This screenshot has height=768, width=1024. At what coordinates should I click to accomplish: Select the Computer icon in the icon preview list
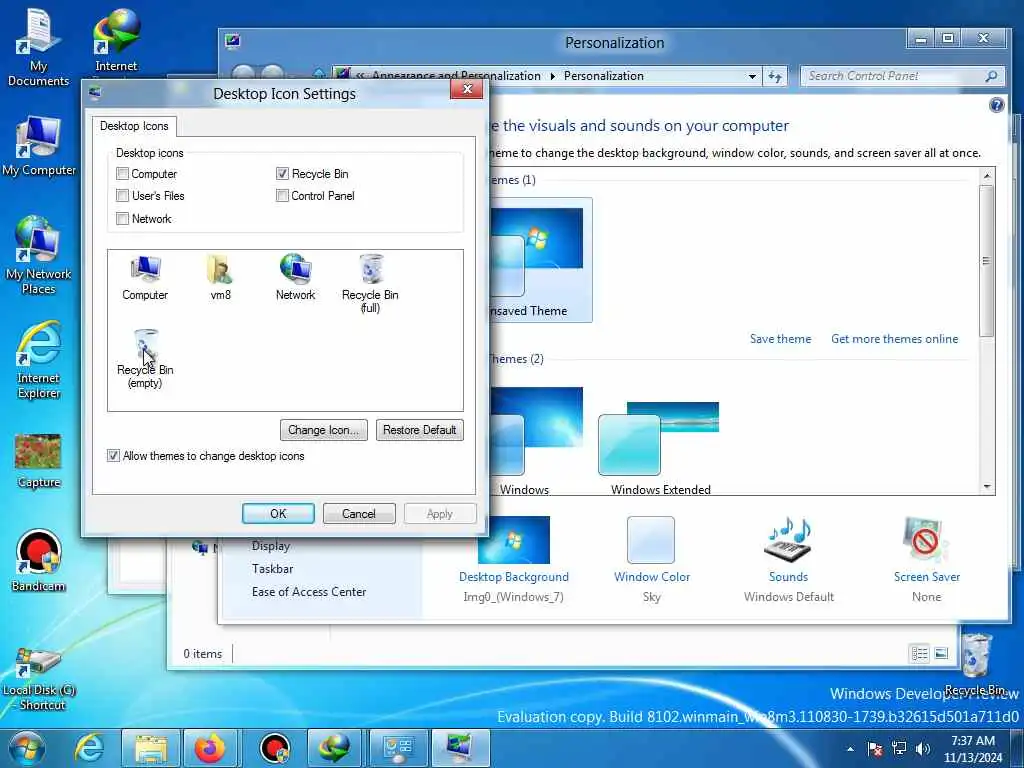145,278
